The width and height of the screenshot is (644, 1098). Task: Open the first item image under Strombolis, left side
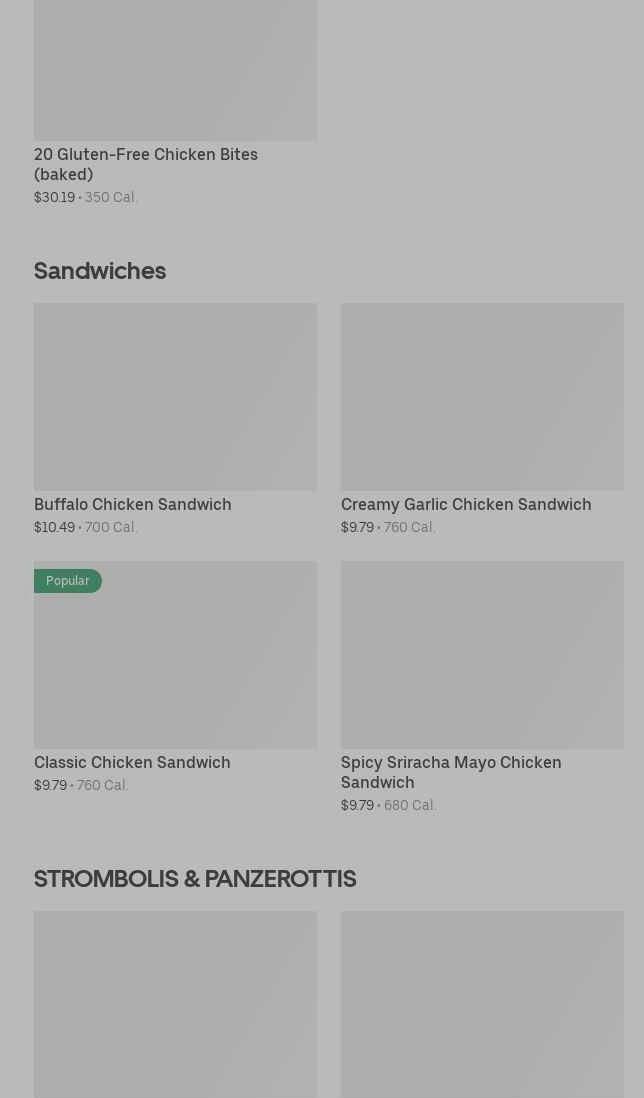pyautogui.click(x=175, y=1004)
